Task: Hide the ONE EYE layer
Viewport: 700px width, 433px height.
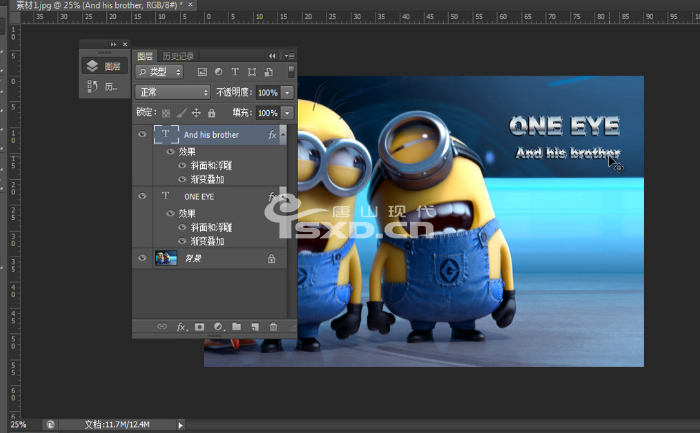Action: (142, 196)
